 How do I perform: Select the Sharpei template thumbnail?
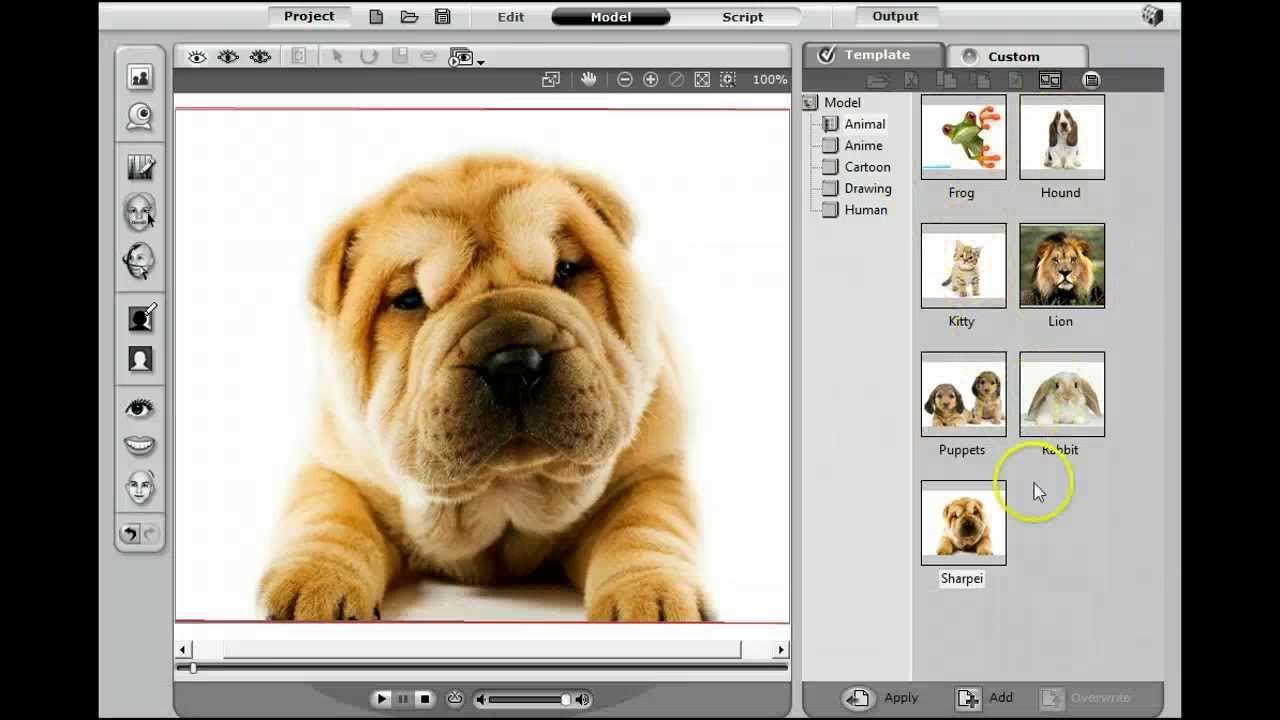tap(963, 522)
